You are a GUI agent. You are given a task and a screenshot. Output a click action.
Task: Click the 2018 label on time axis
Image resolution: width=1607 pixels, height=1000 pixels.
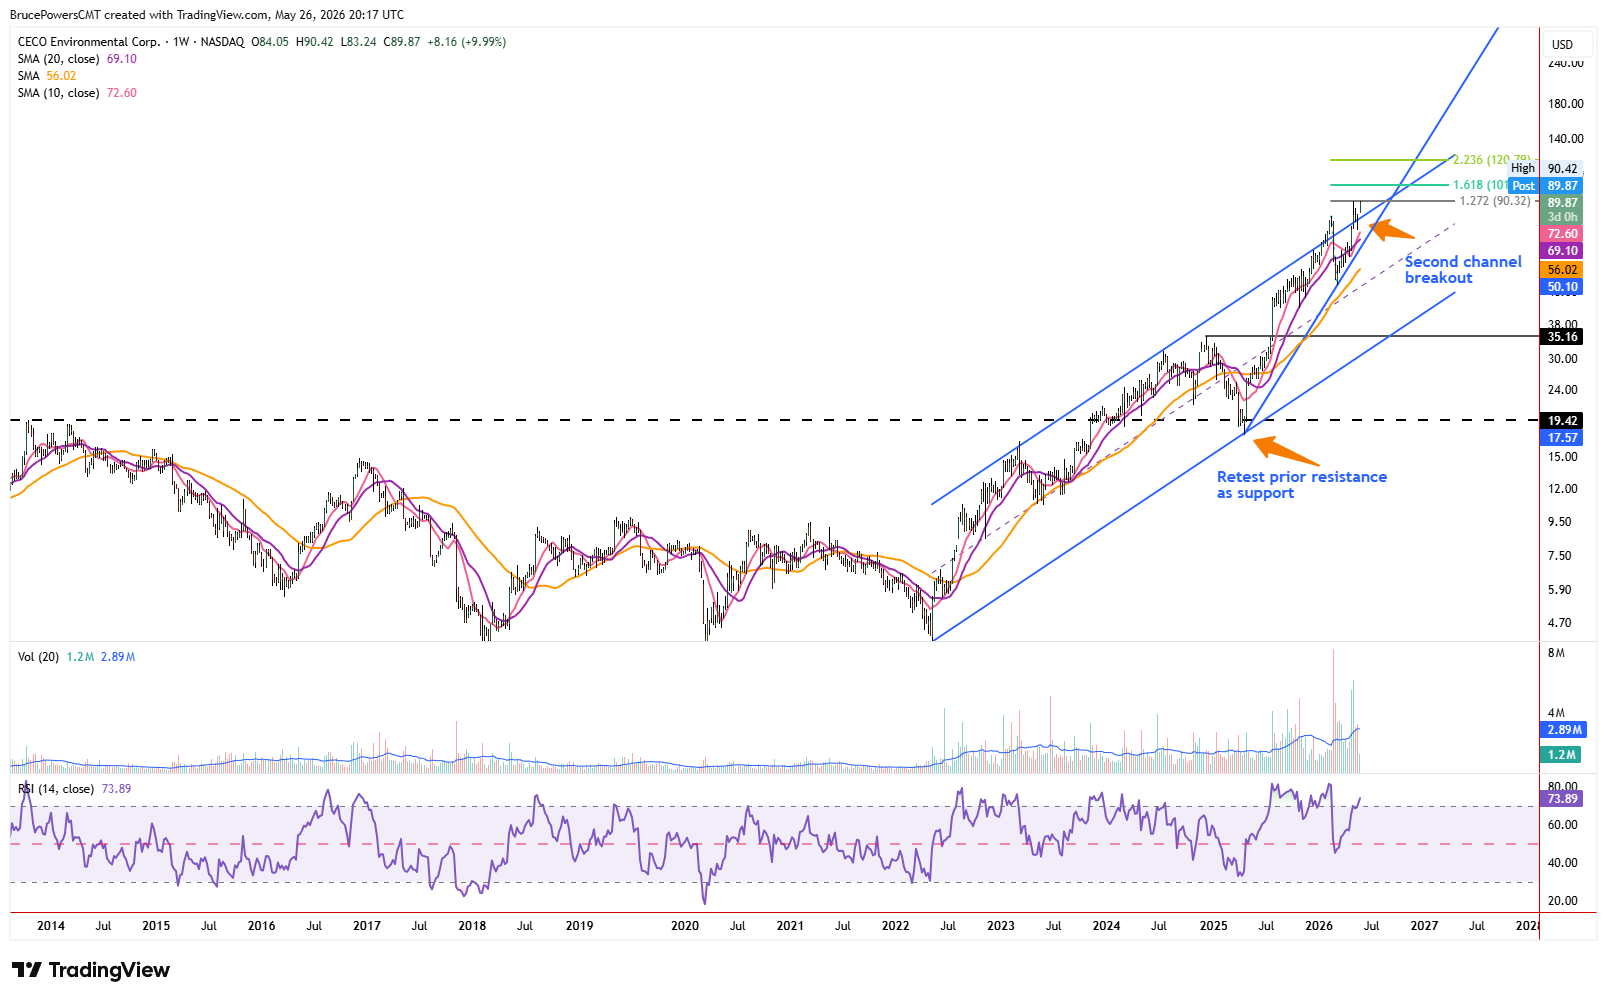point(472,926)
